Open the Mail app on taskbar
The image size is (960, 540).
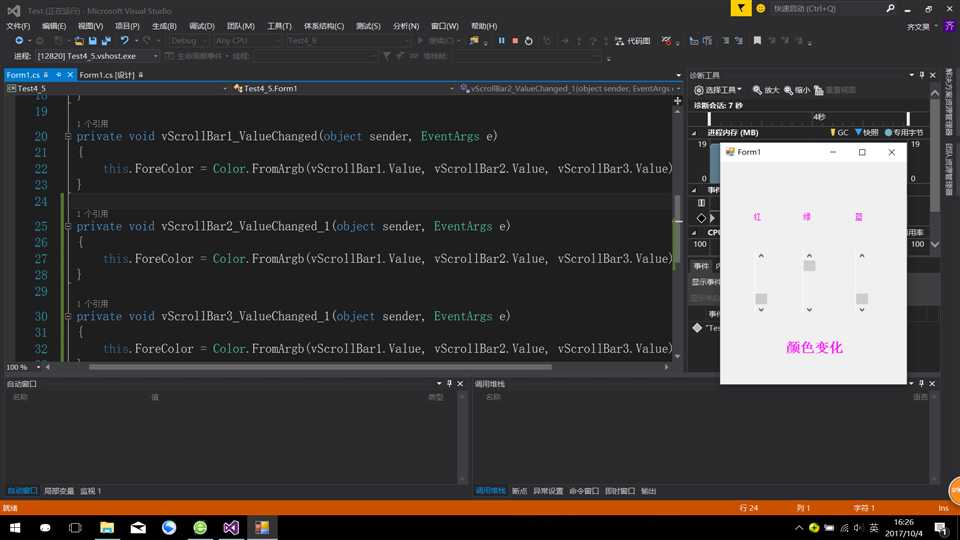(138, 527)
